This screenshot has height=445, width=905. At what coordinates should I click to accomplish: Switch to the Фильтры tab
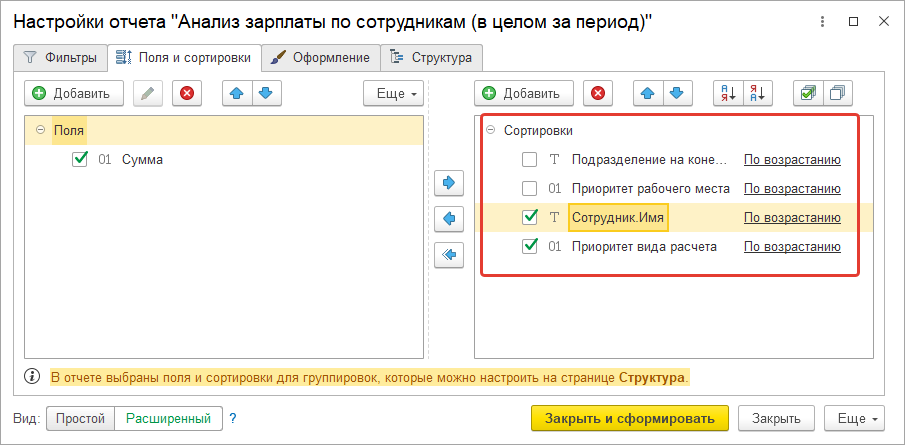tap(60, 57)
